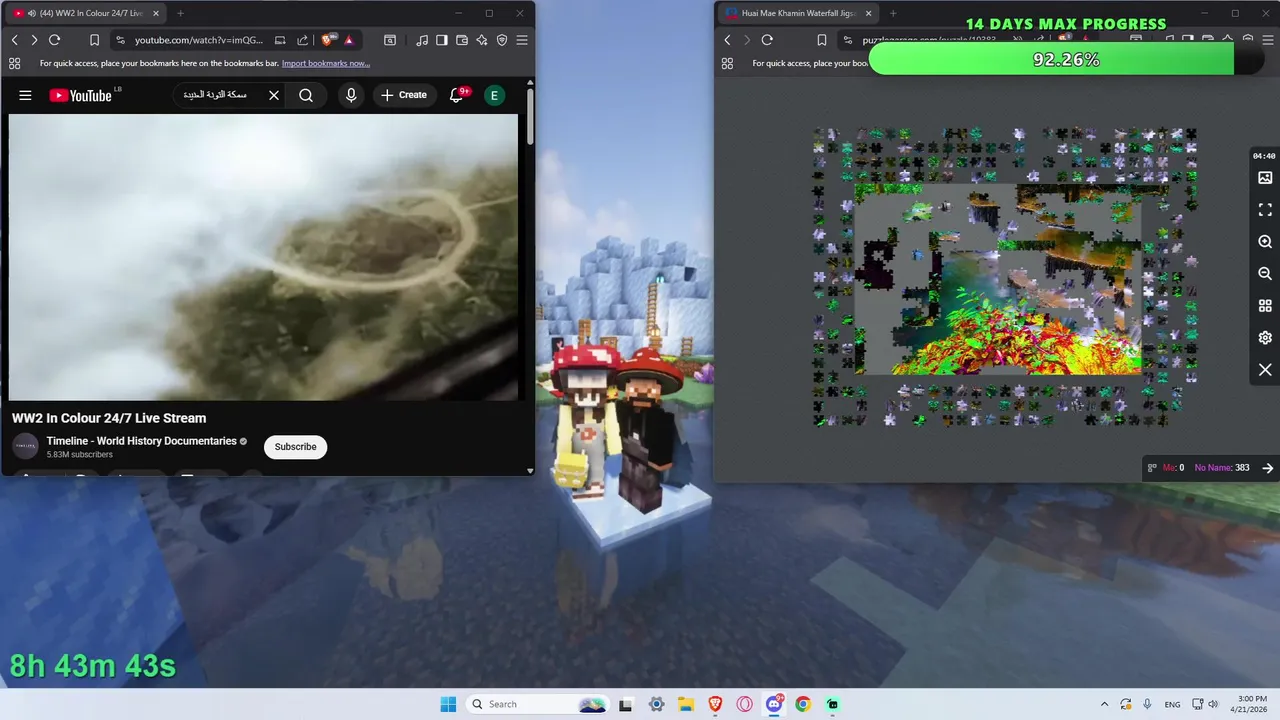Open Leo AI sparkle icon in YouTube window
The height and width of the screenshot is (720, 1280).
pyautogui.click(x=482, y=40)
